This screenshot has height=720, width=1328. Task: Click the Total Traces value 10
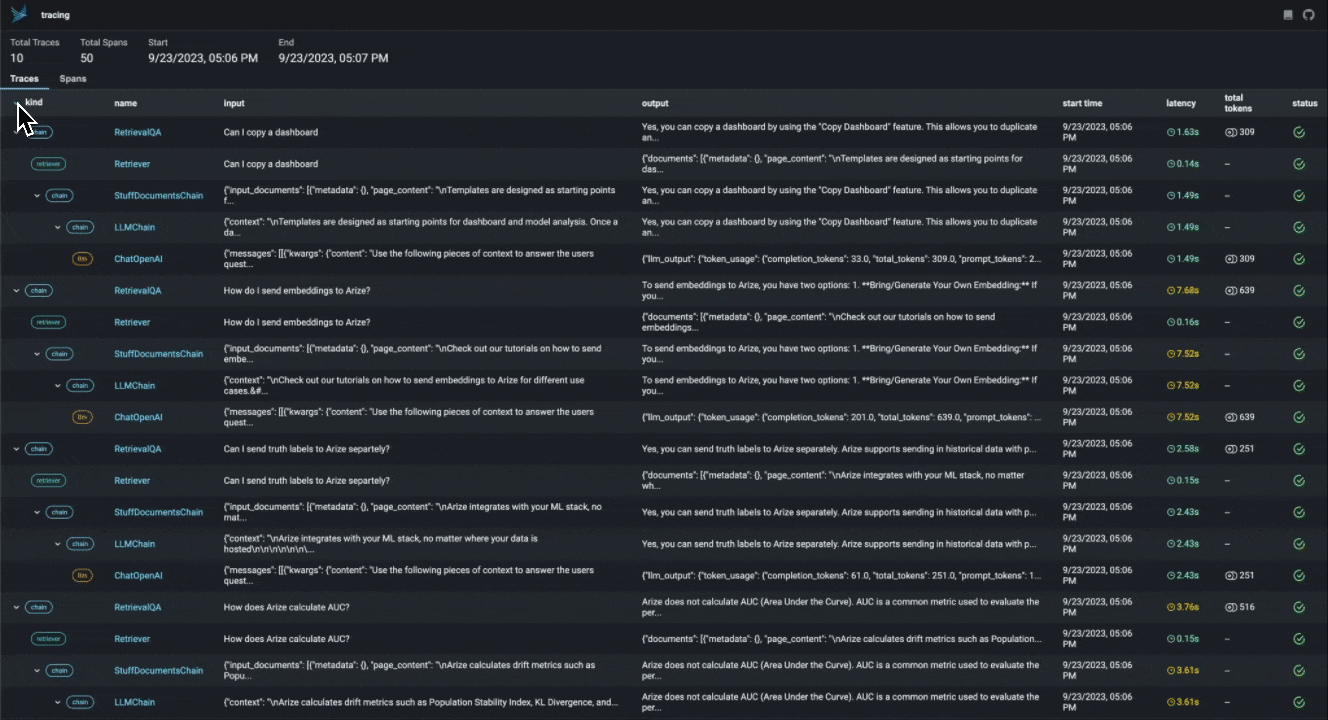coord(17,58)
